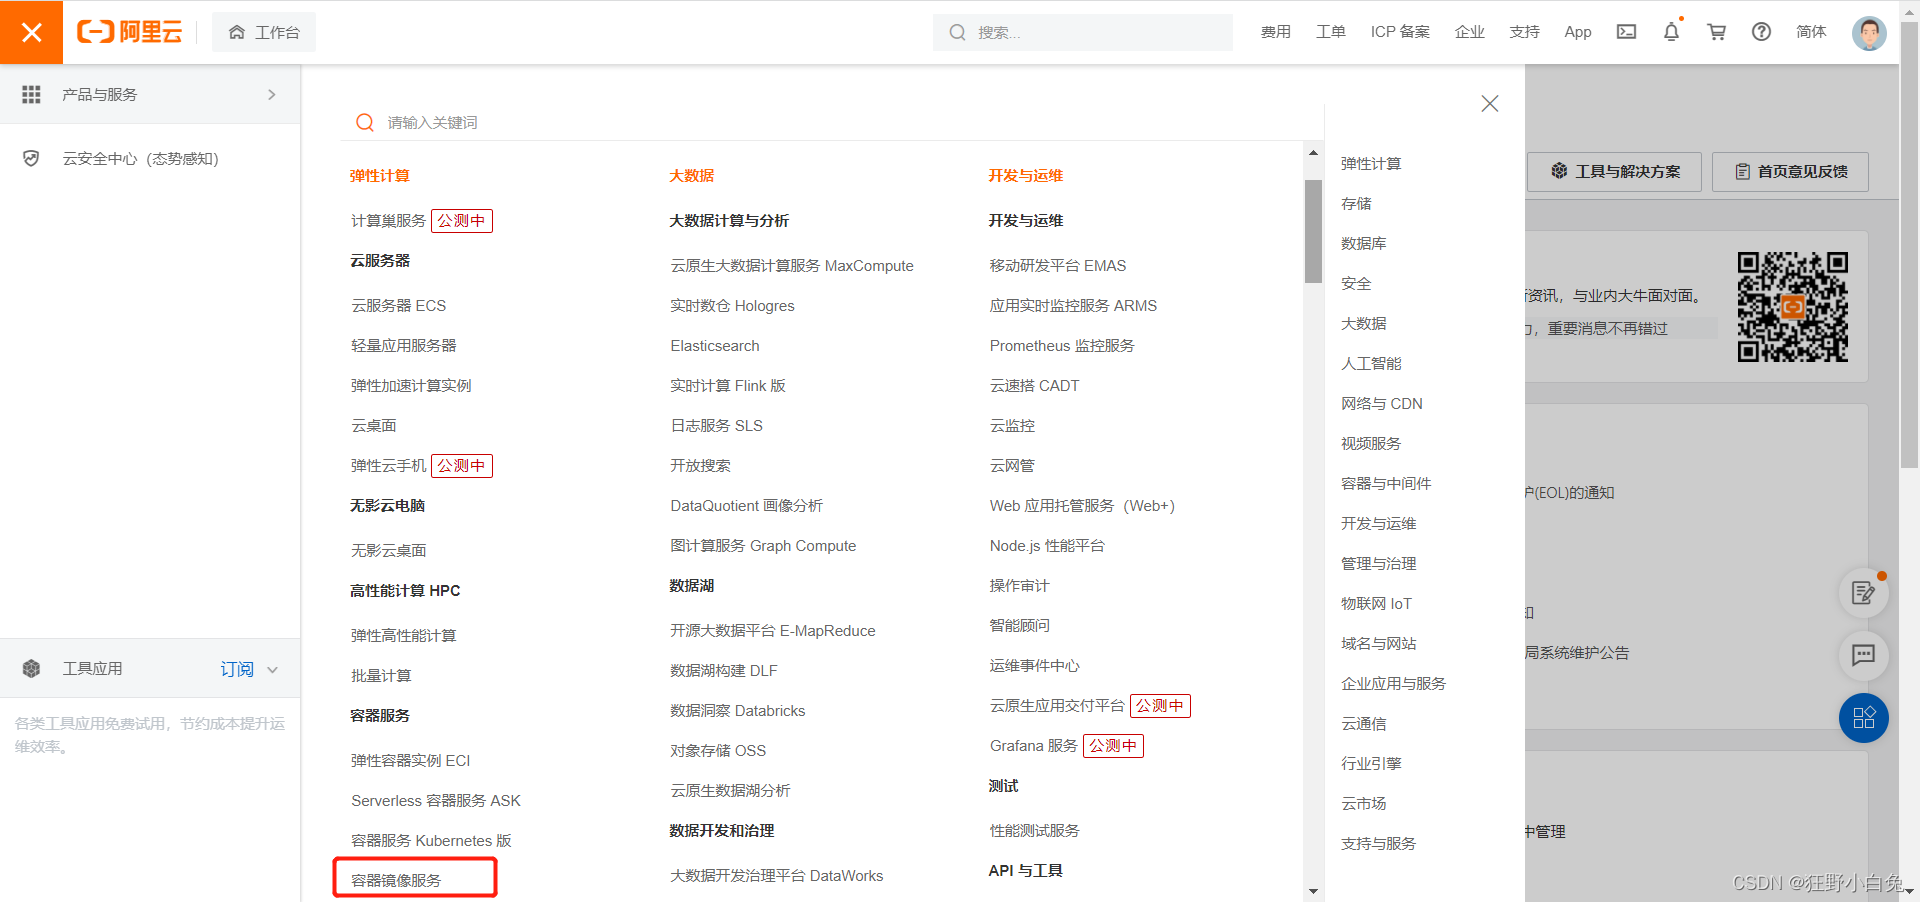
Task: Open 弹性云手机 product
Action: [388, 465]
